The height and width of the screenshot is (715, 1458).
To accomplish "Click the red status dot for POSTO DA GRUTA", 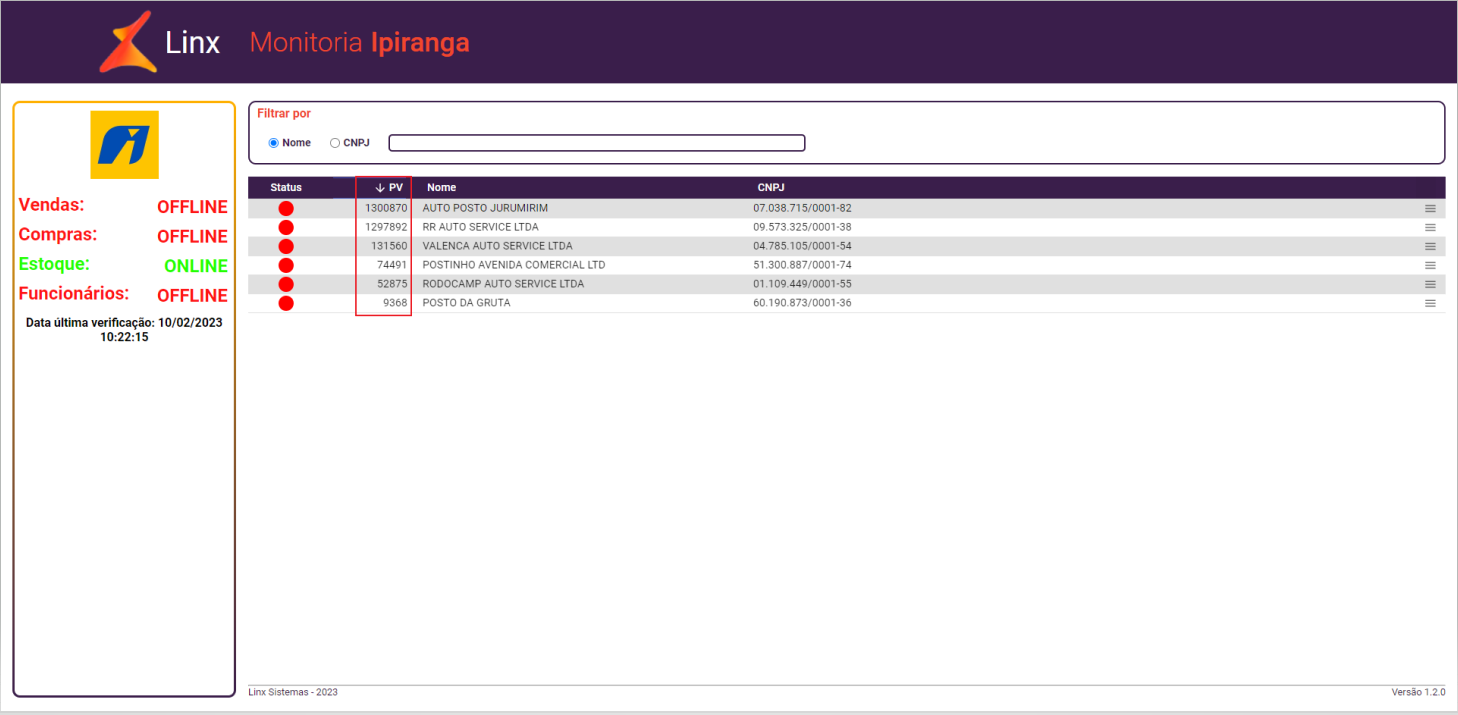I will pyautogui.click(x=286, y=303).
